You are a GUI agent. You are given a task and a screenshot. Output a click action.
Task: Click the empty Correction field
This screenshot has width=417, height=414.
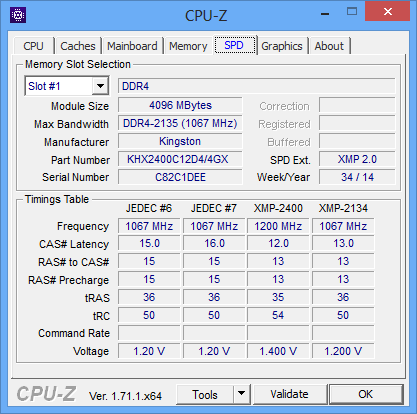click(357, 105)
